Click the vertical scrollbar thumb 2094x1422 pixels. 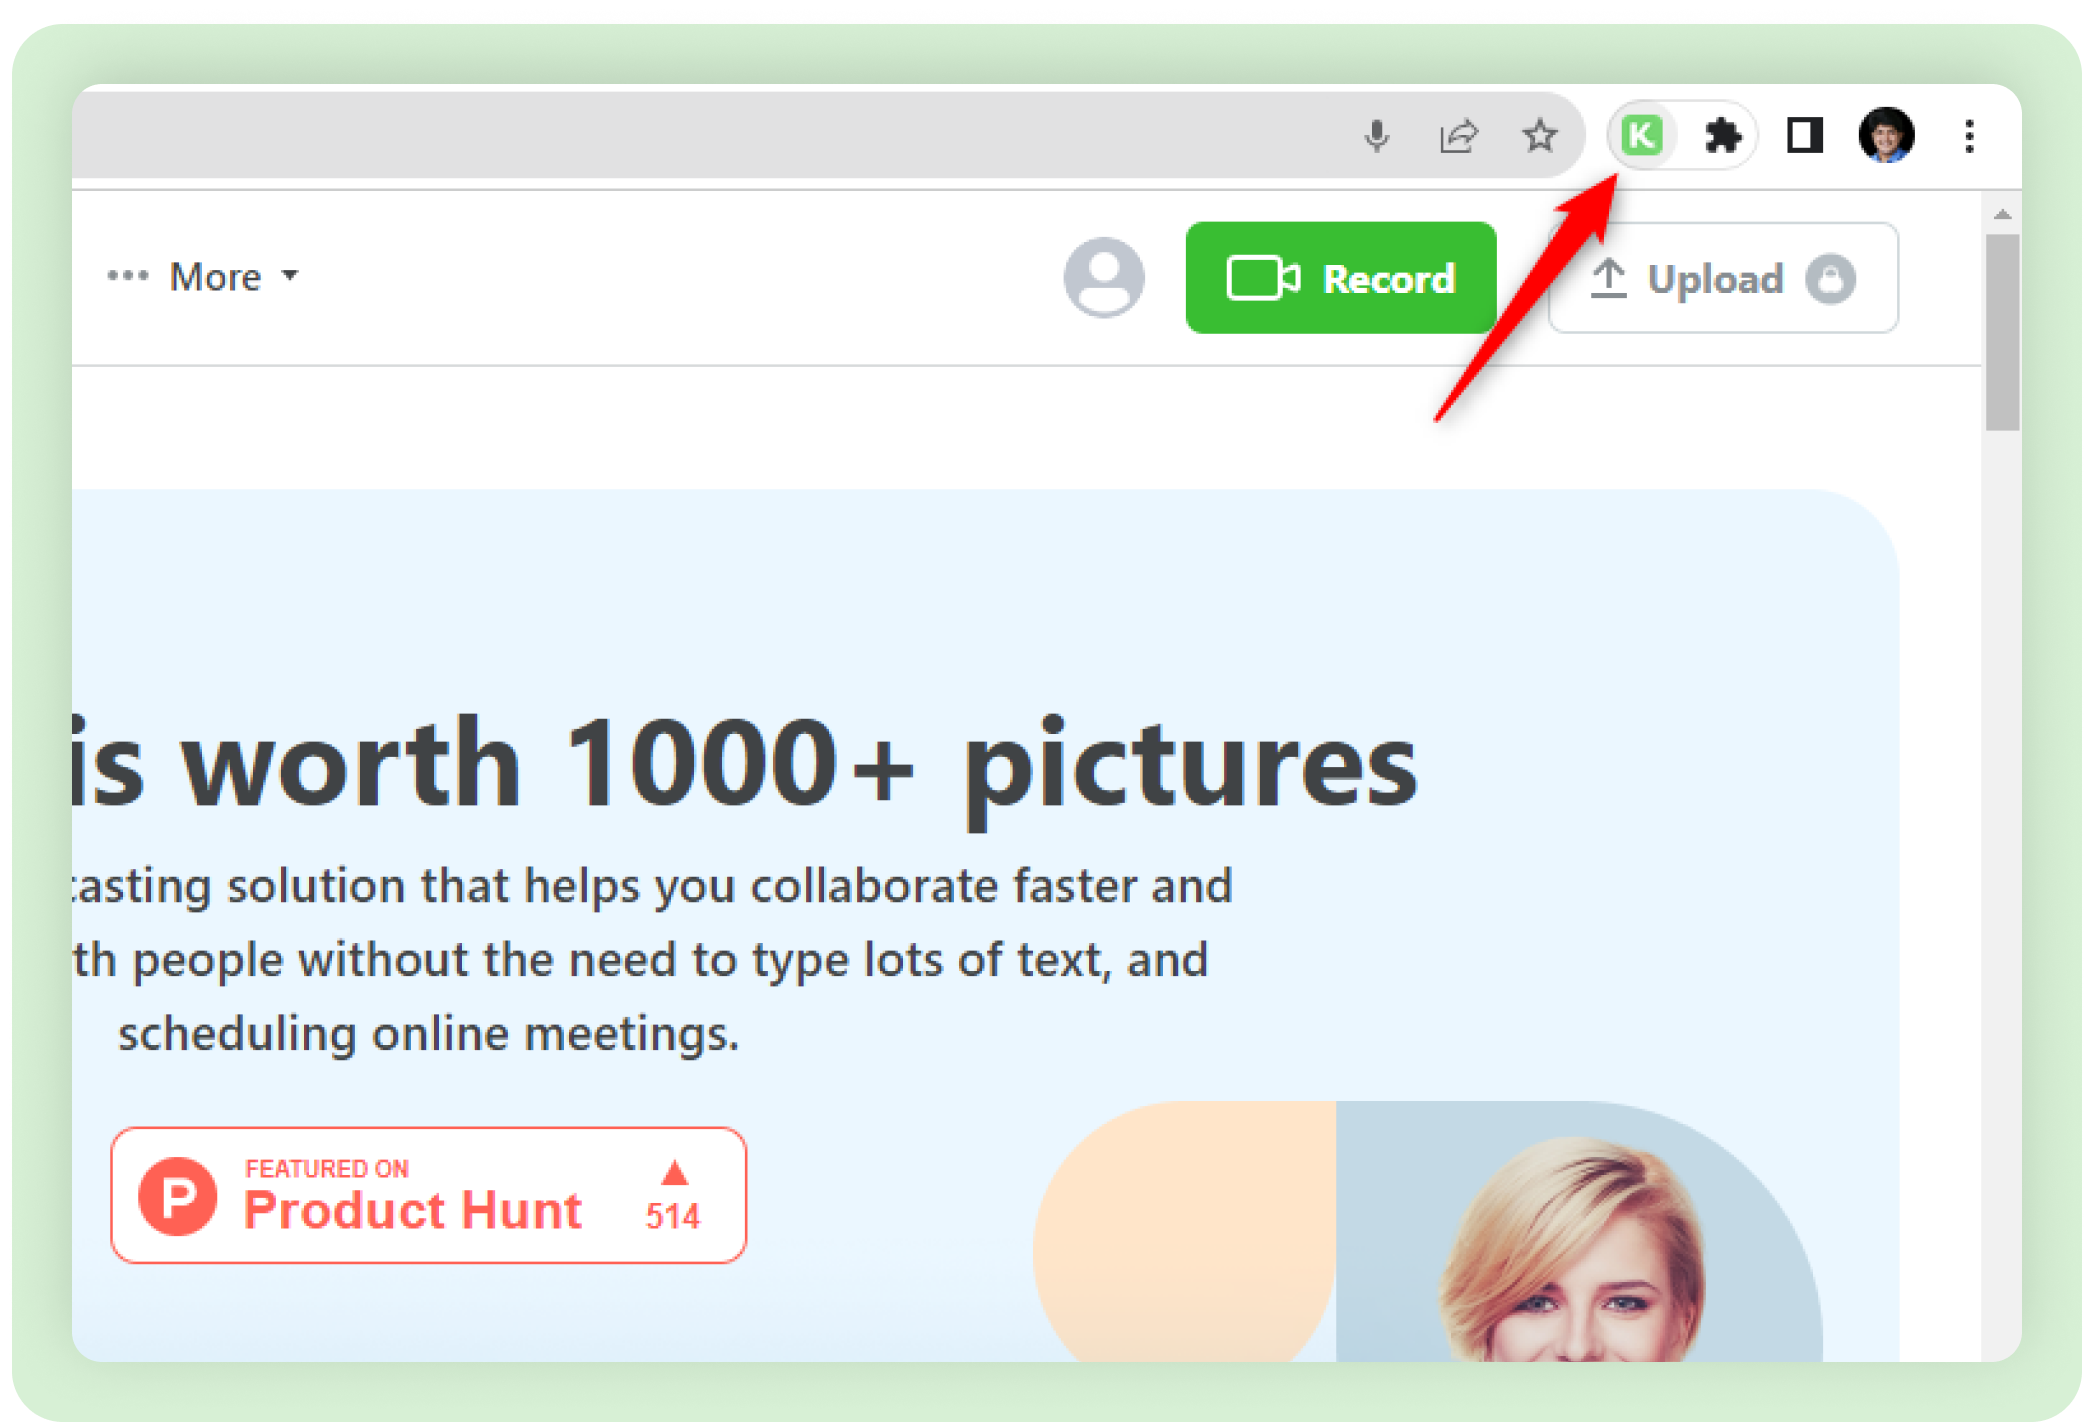[x=2002, y=332]
